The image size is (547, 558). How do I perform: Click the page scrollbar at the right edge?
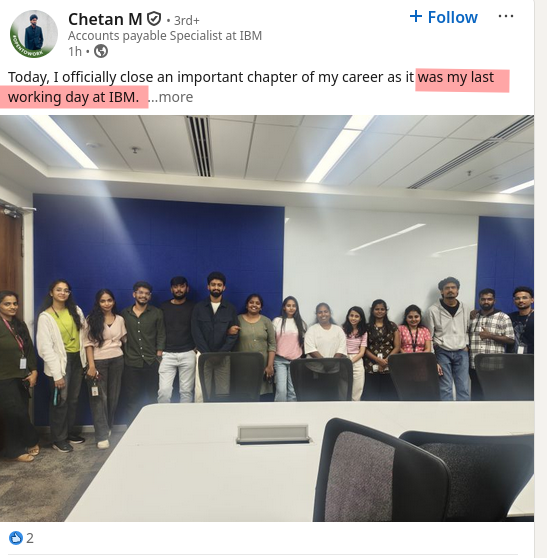pyautogui.click(x=541, y=279)
